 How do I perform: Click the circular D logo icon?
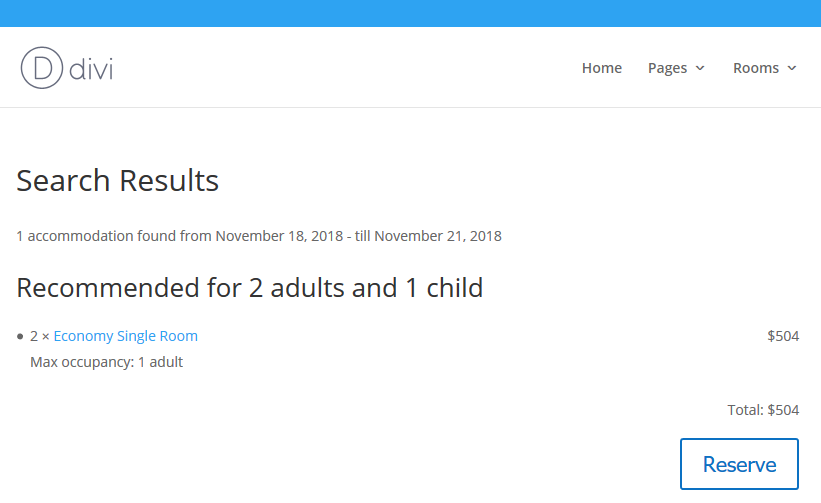click(42, 68)
